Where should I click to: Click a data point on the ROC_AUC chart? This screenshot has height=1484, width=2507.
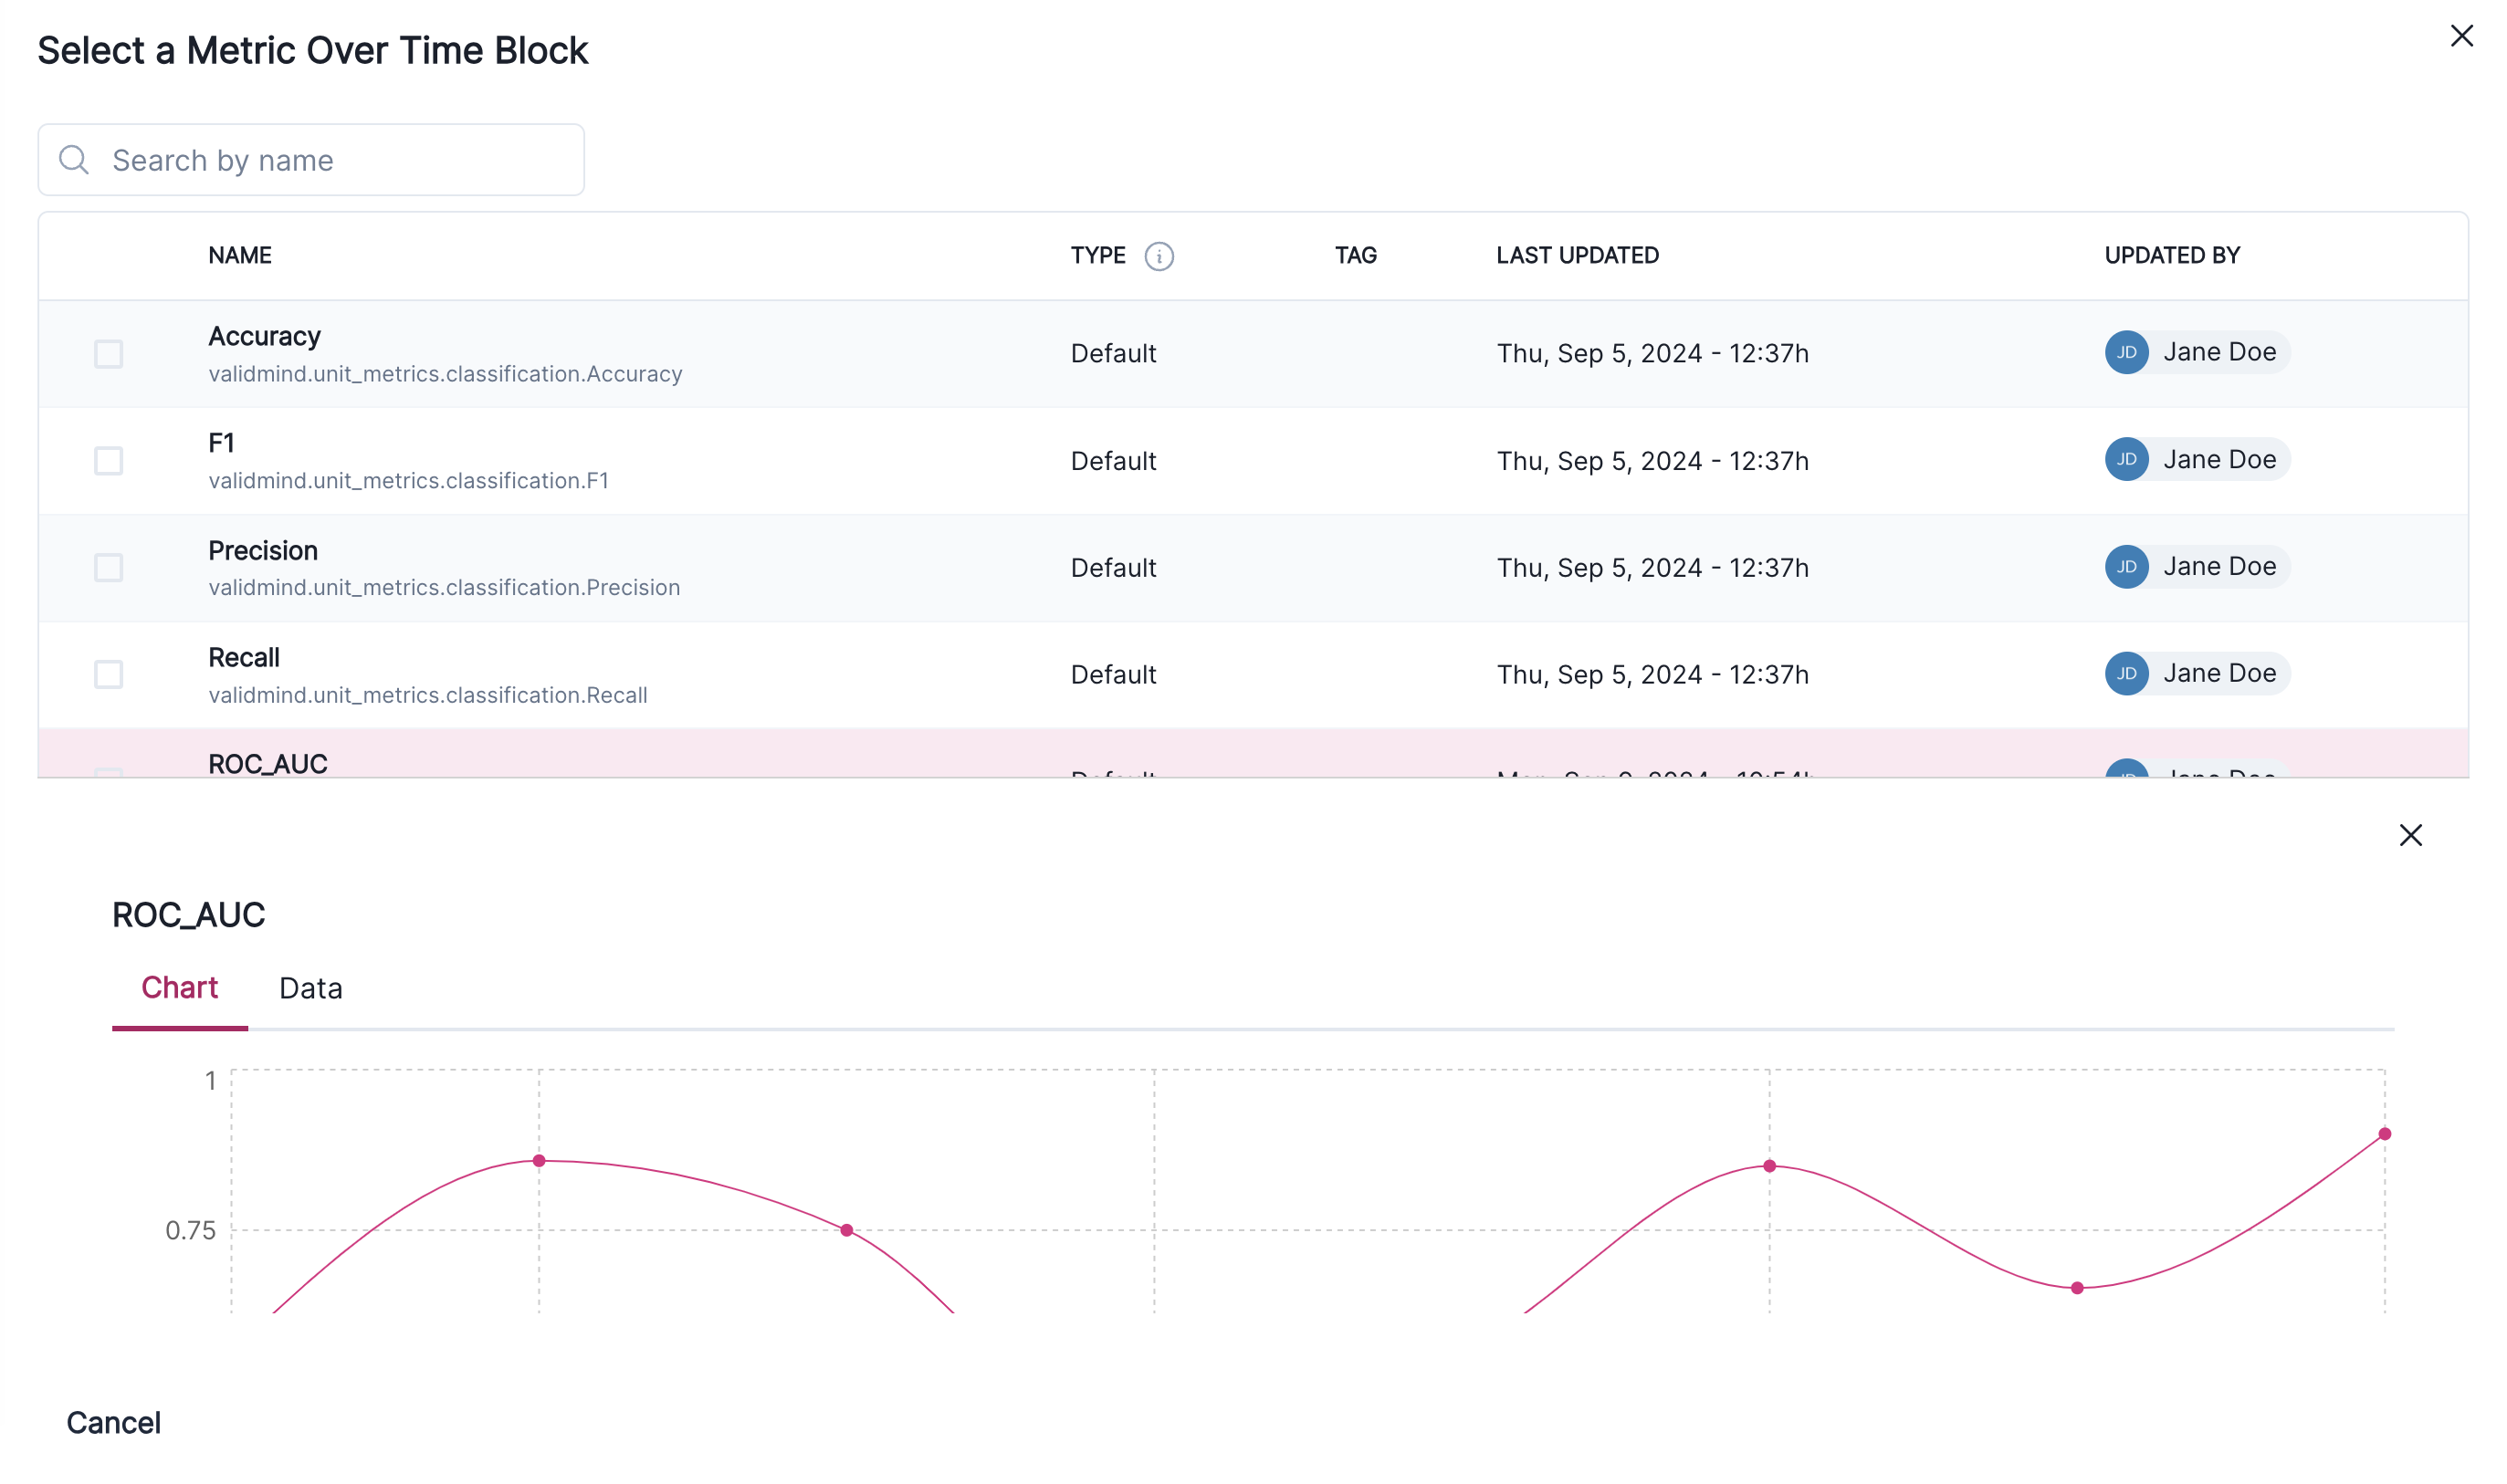(x=537, y=1160)
